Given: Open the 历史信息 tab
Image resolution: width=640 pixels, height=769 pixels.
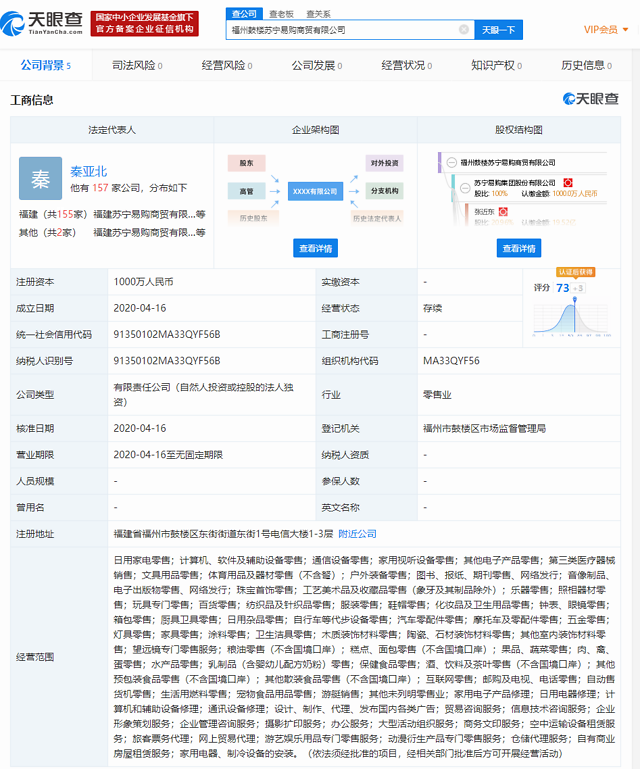Looking at the screenshot, I should 586,65.
